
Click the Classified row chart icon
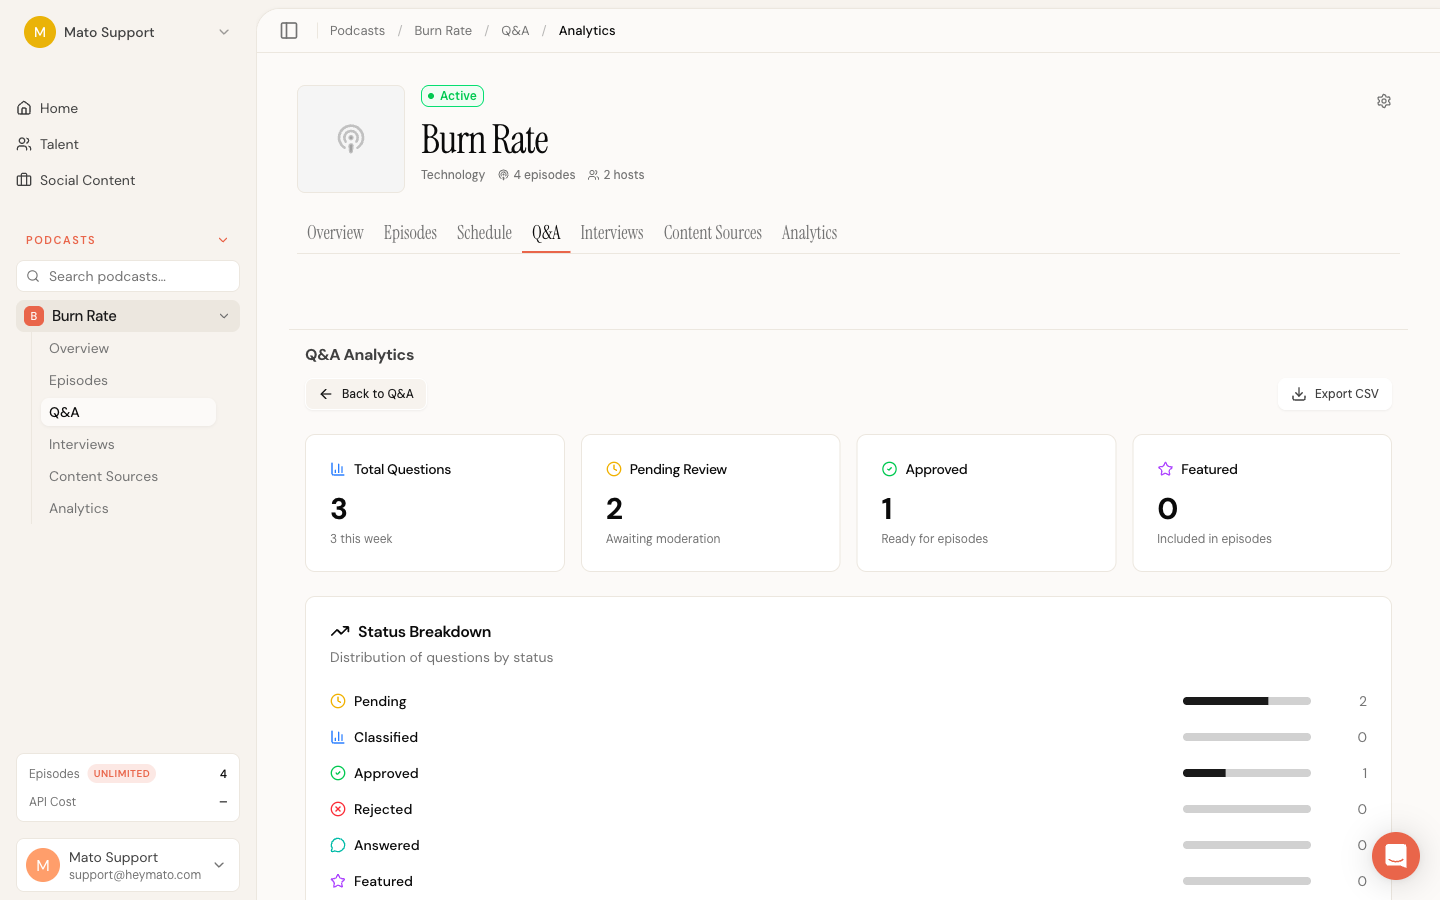click(x=338, y=737)
